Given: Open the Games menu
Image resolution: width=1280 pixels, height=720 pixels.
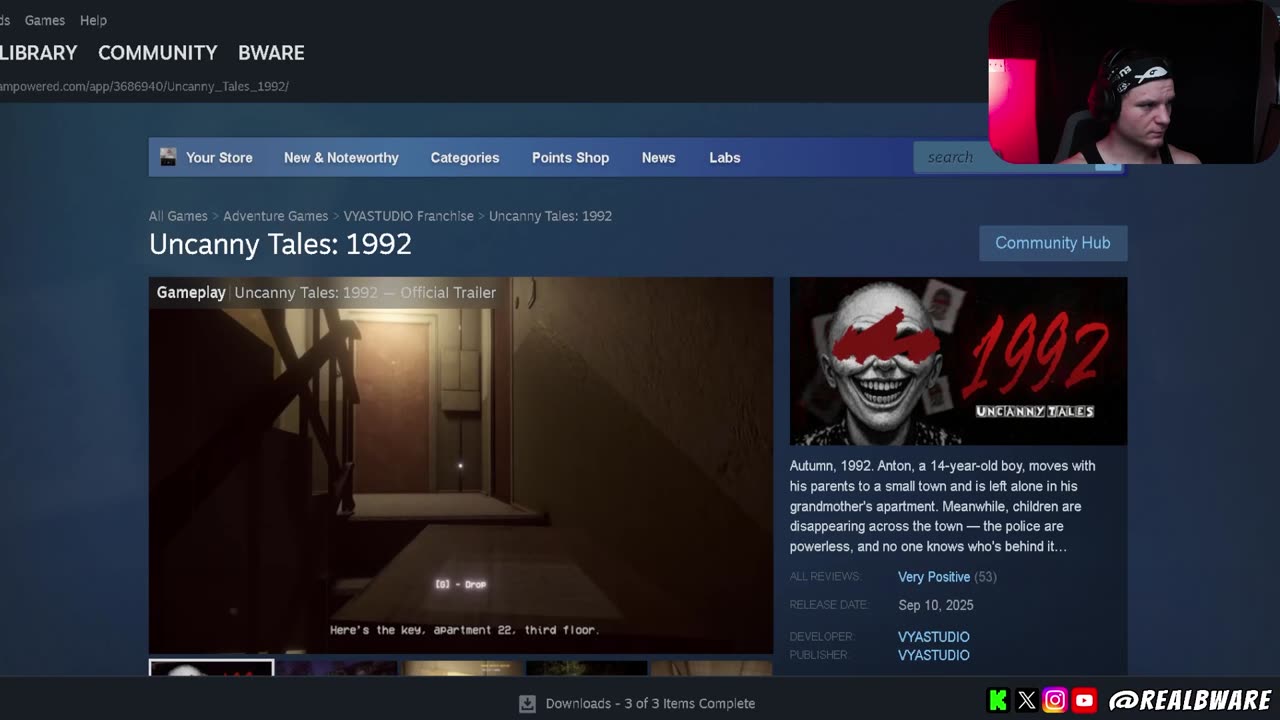Looking at the screenshot, I should pyautogui.click(x=45, y=20).
